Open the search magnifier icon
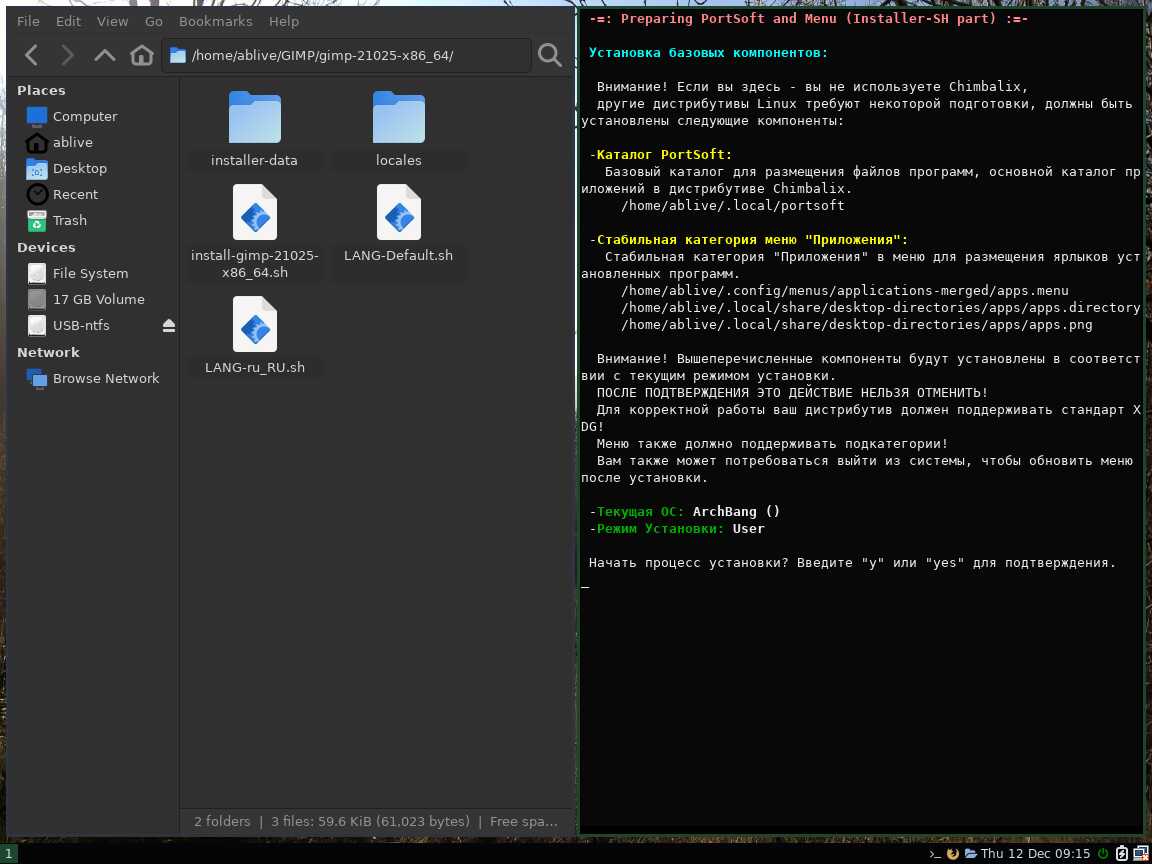 coord(549,55)
